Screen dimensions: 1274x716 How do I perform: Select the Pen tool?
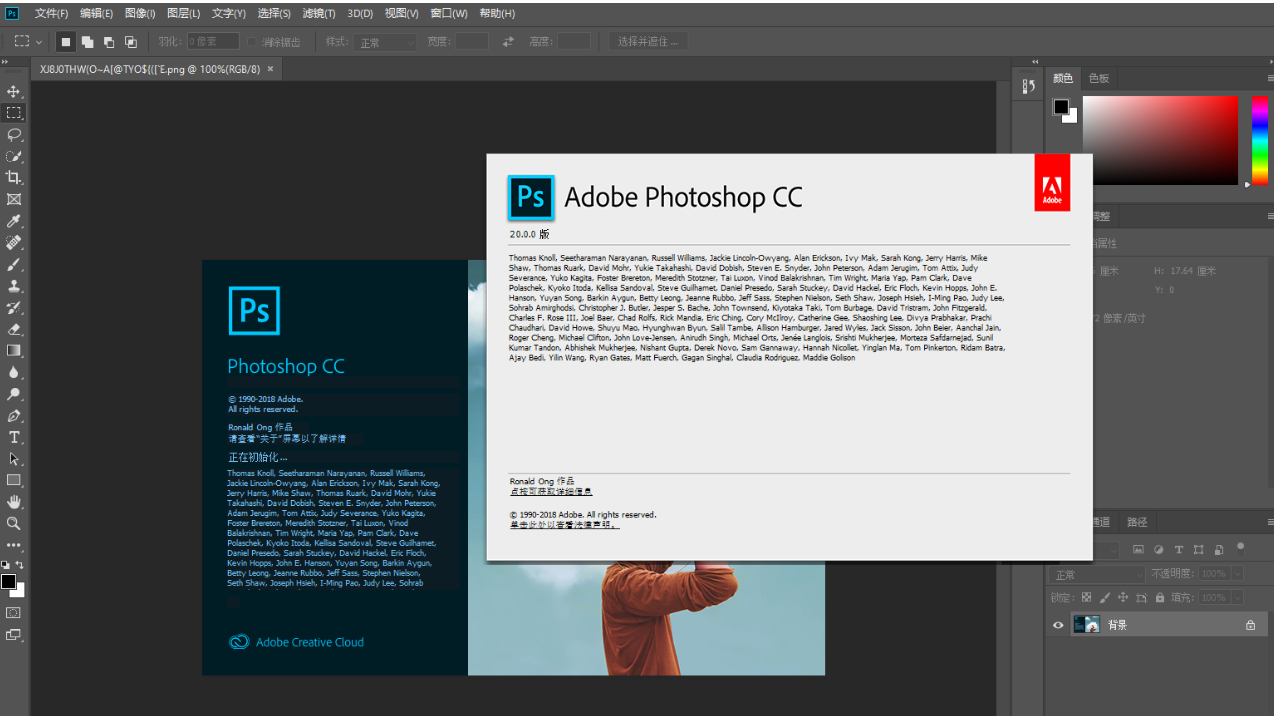tap(14, 416)
